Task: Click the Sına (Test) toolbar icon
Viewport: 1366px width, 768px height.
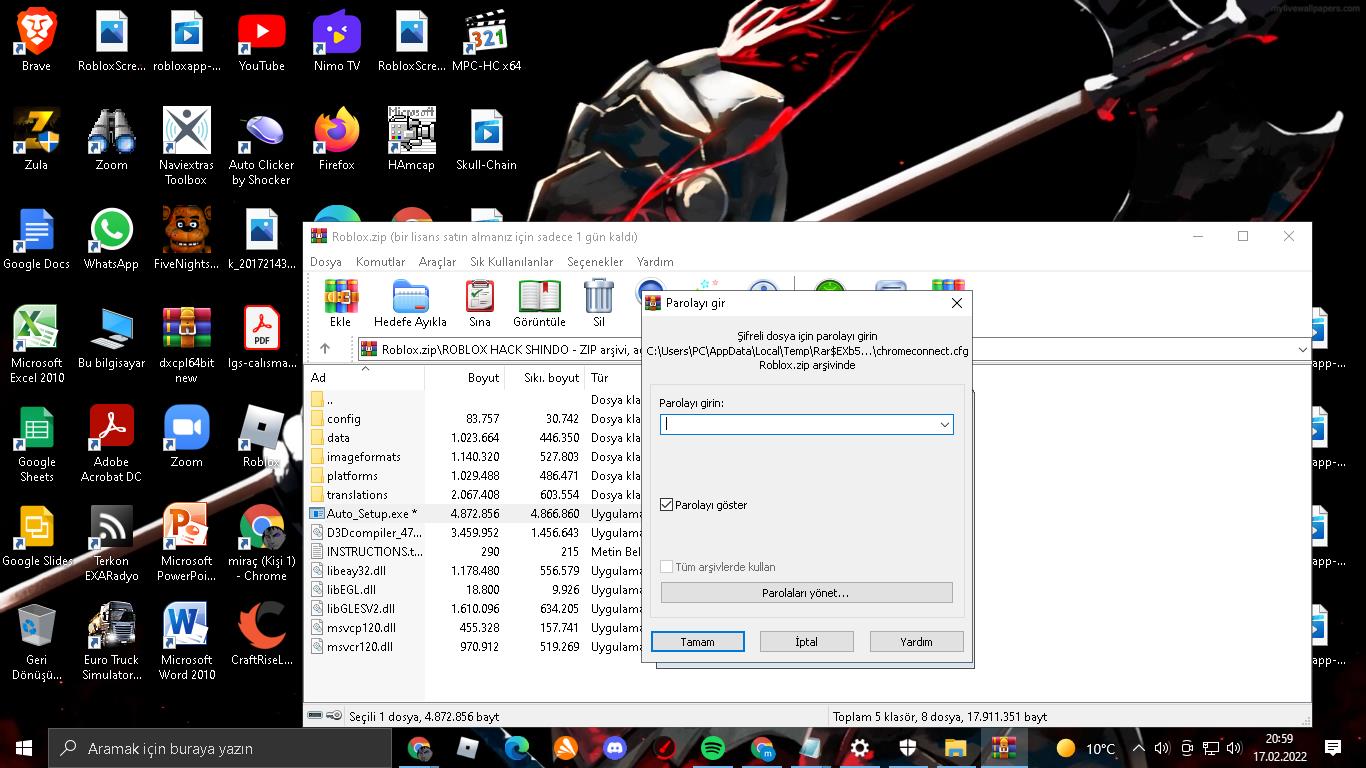Action: [x=480, y=302]
